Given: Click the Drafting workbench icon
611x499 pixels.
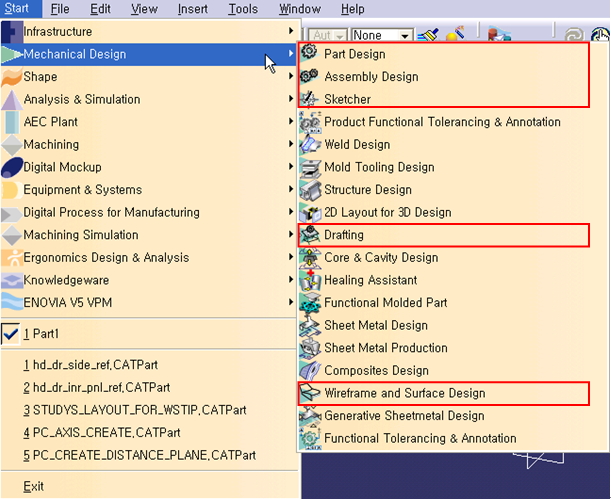Looking at the screenshot, I should pyautogui.click(x=310, y=235).
